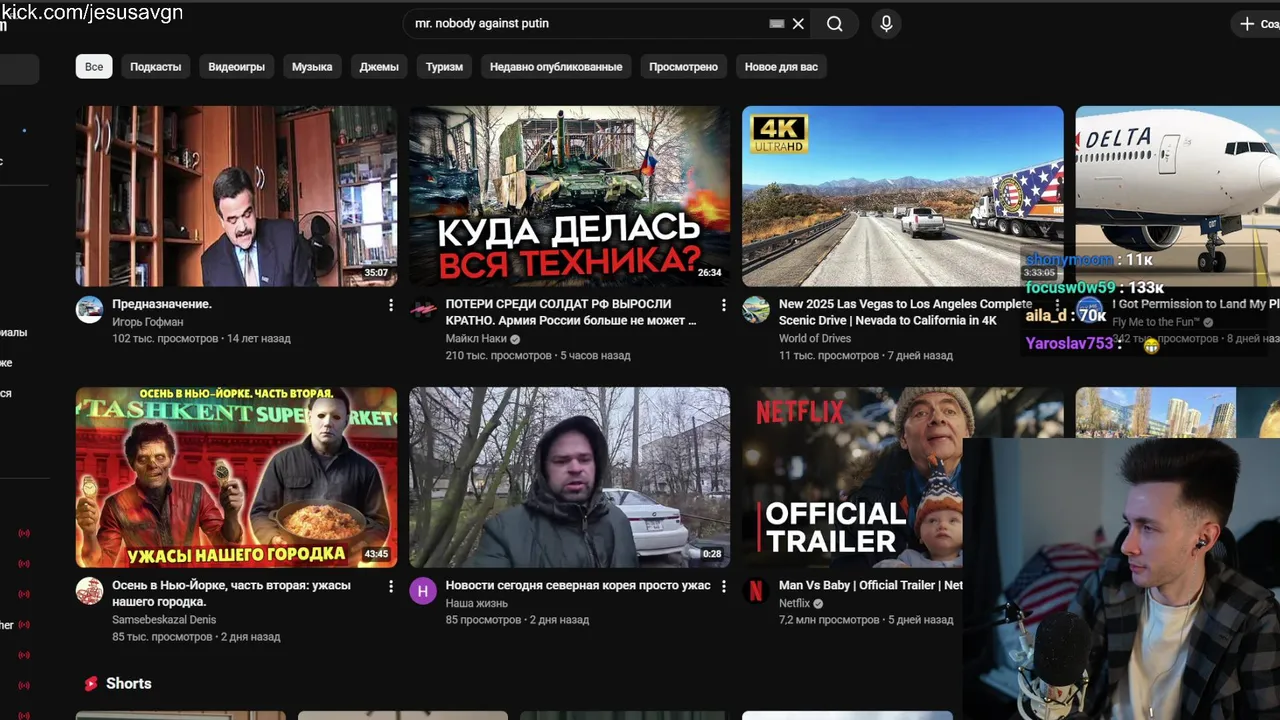Select the Новое для вас filter chip
Screen dimensions: 1280x720
(x=781, y=67)
